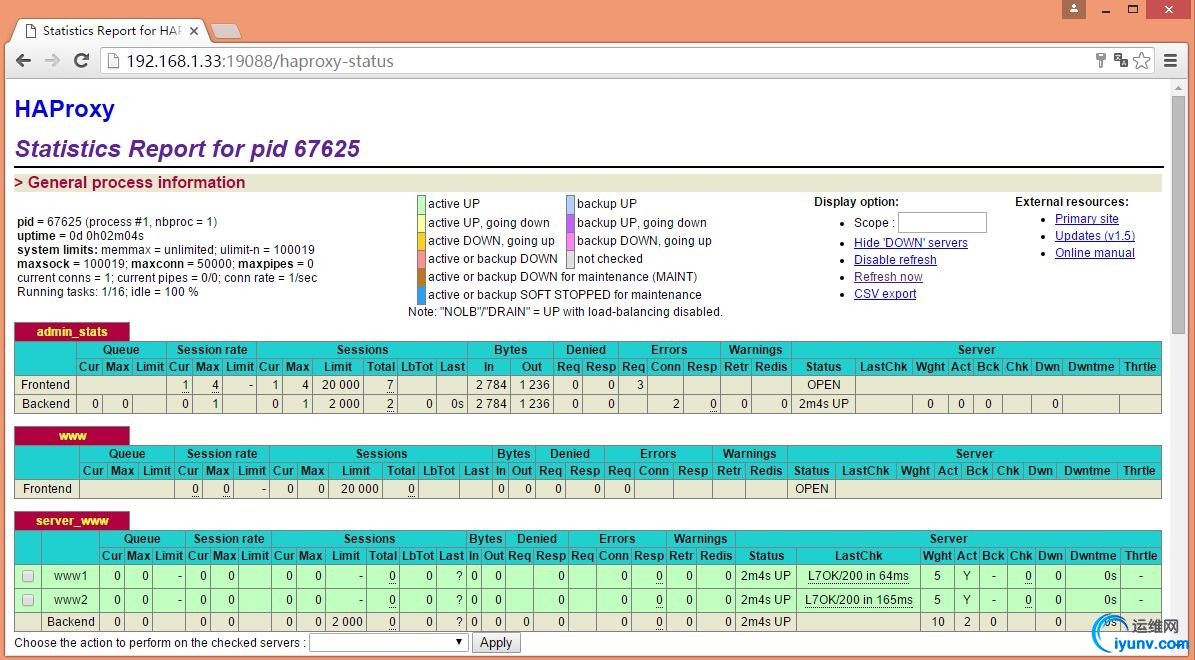Check the www1 server checkbox
This screenshot has width=1195, height=660.
coord(28,576)
